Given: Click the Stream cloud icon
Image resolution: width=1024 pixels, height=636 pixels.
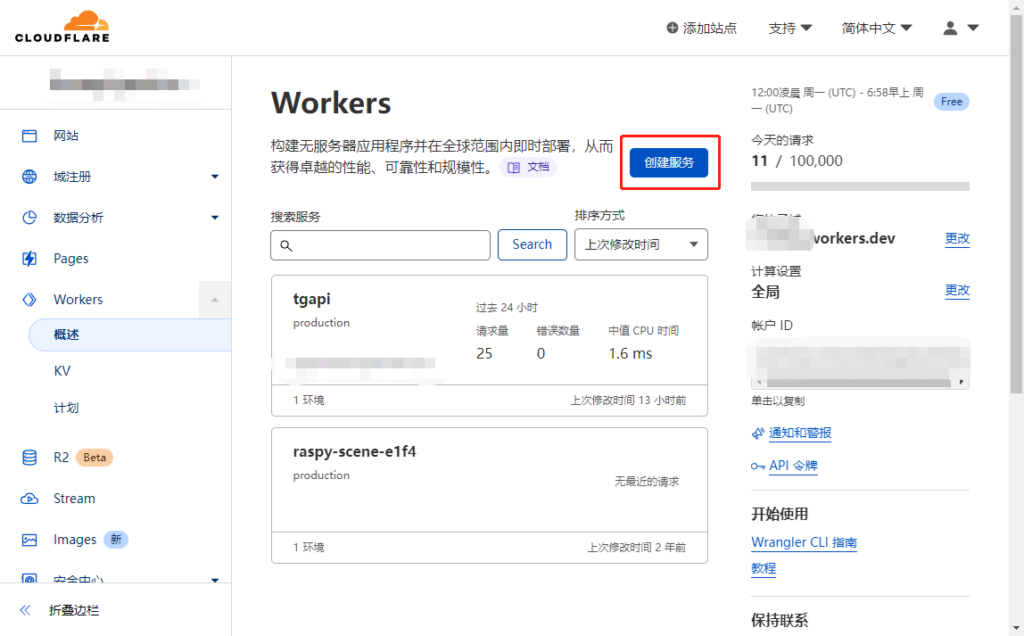Looking at the screenshot, I should click(x=30, y=499).
